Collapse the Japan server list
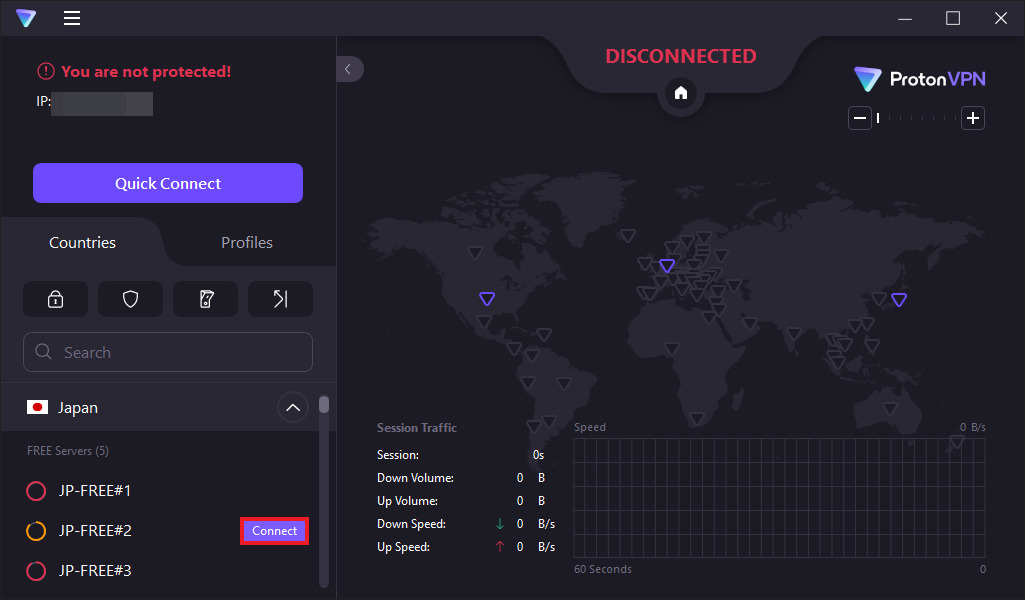Image resolution: width=1025 pixels, height=600 pixels. click(293, 408)
